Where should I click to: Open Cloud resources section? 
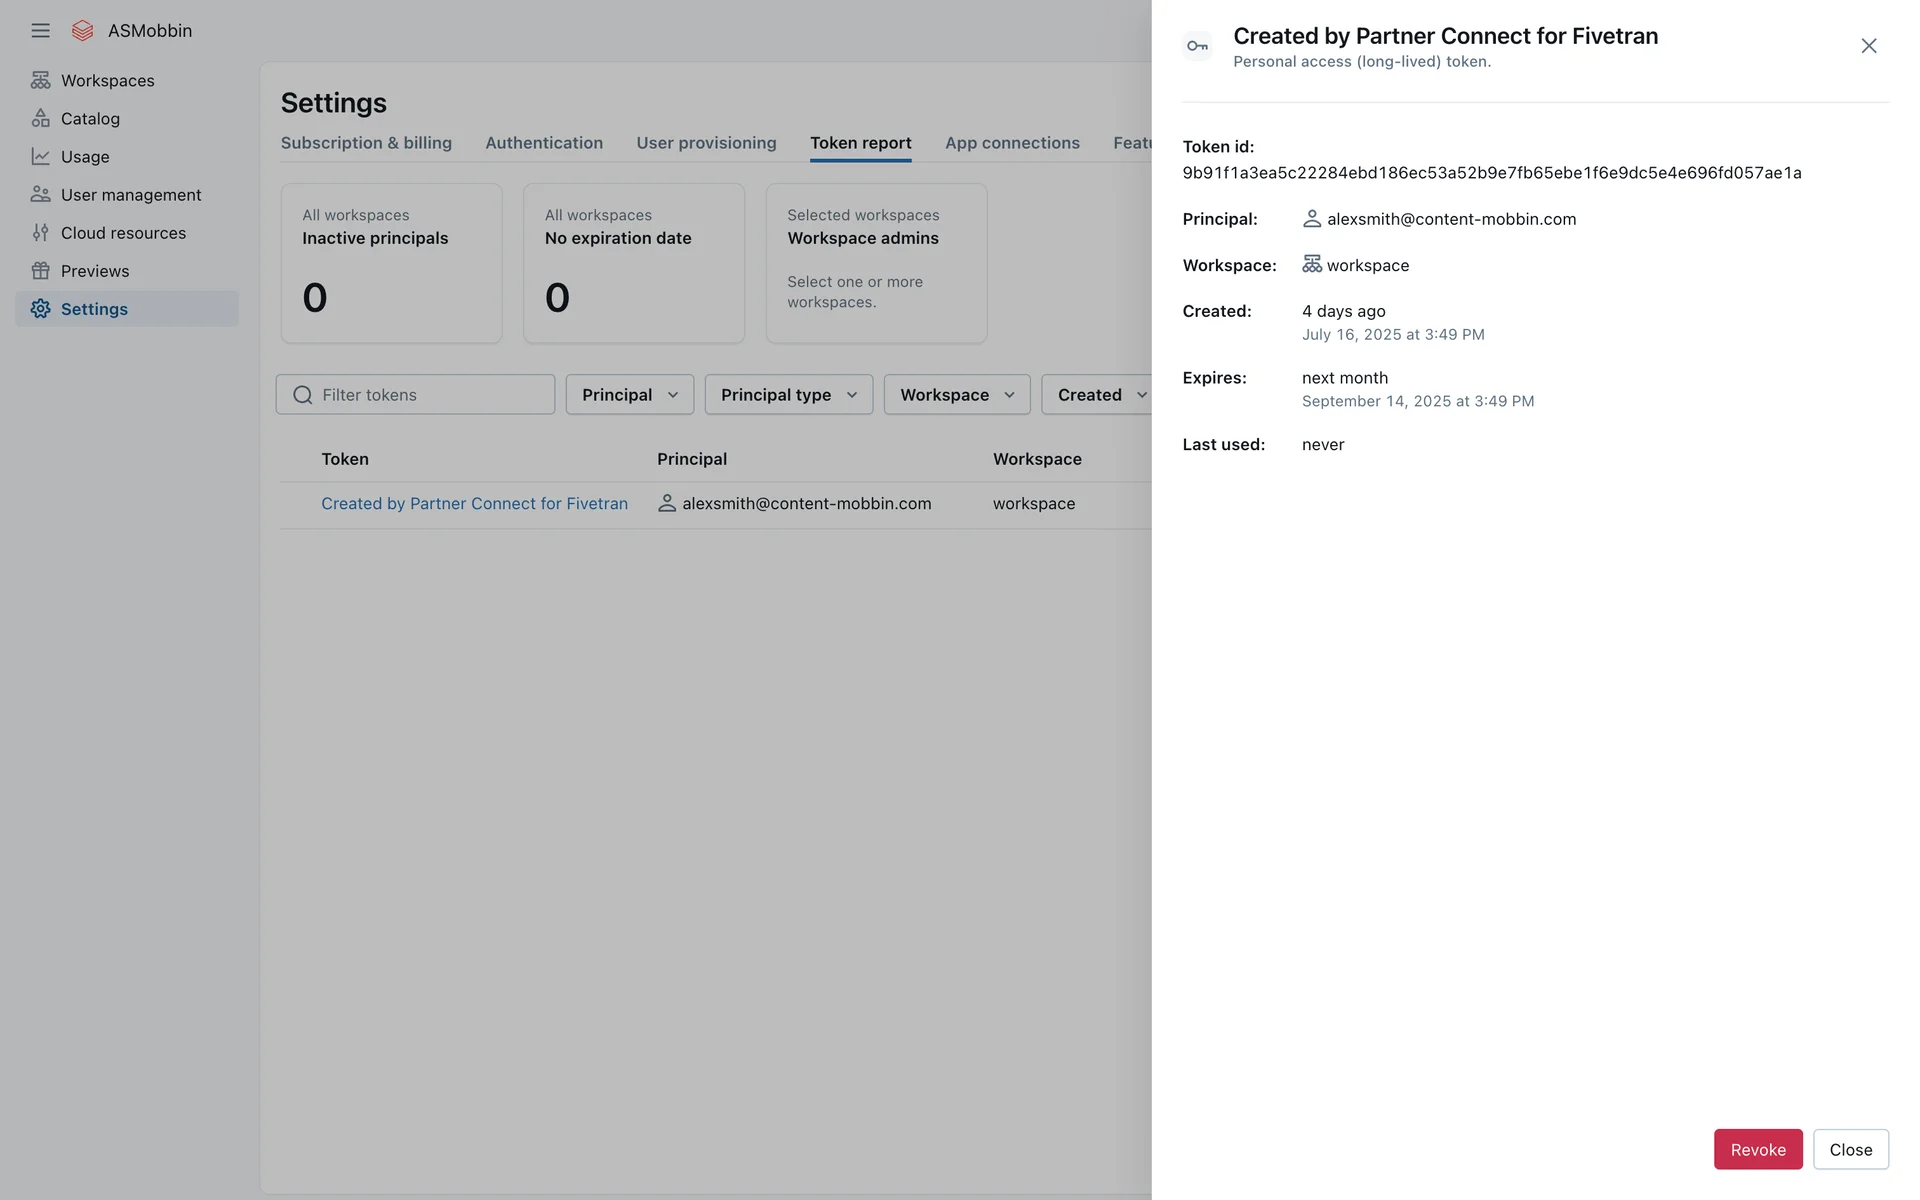[x=123, y=233]
